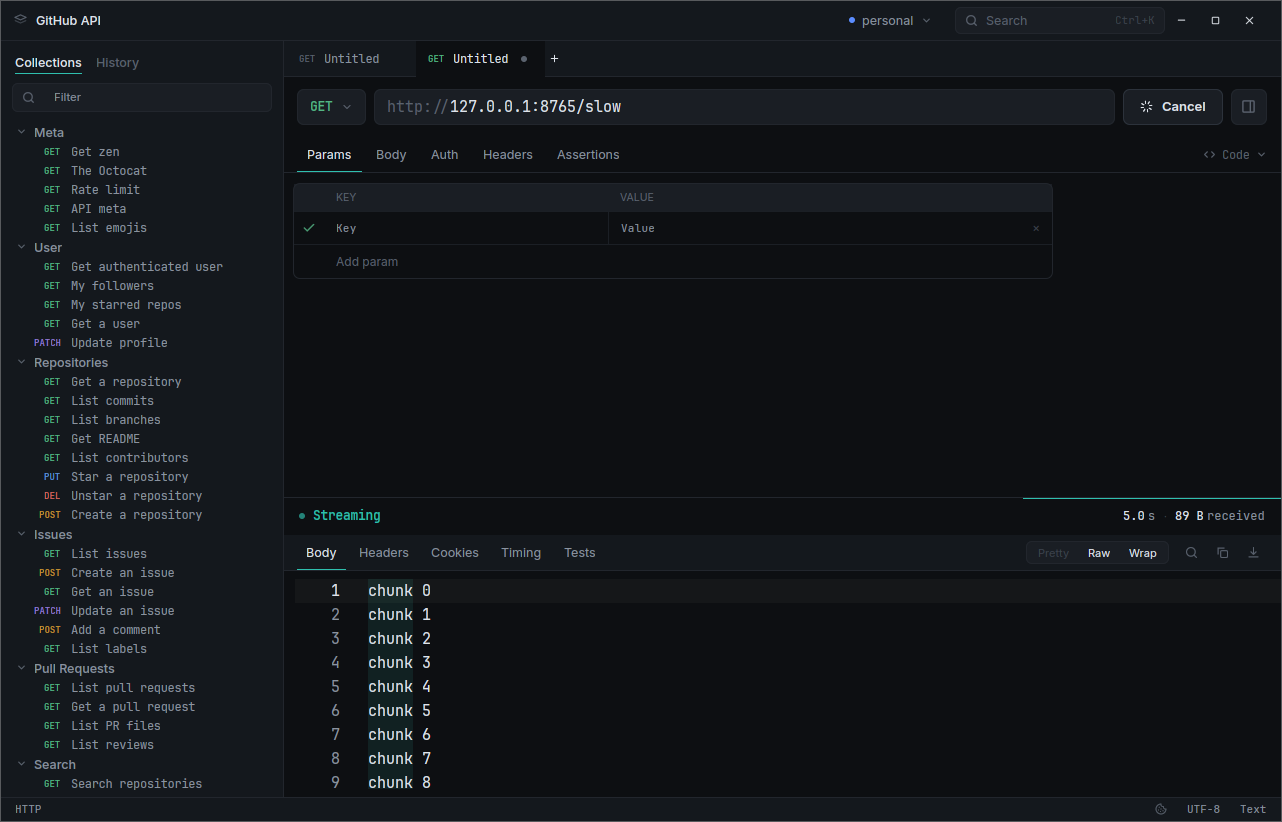Toggle Wrap for response body

[1143, 553]
